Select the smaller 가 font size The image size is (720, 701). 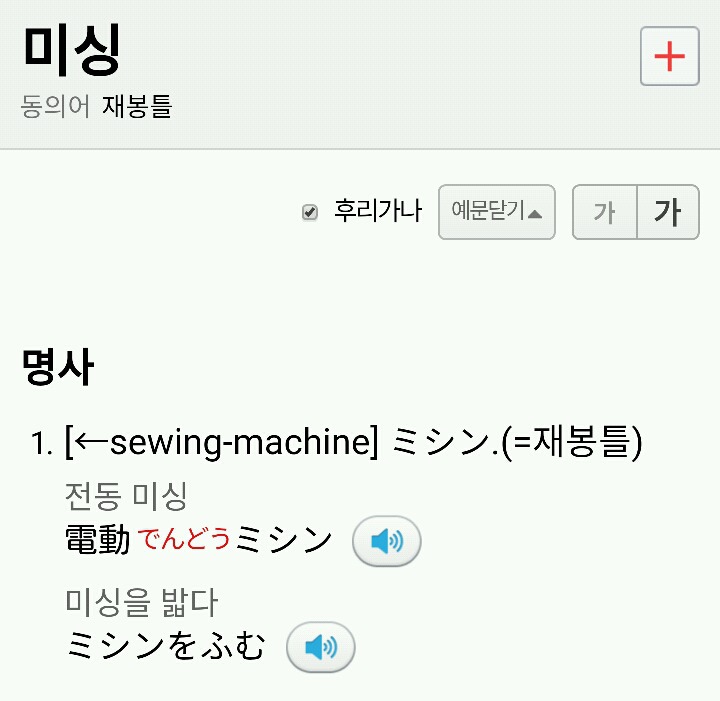[604, 212]
